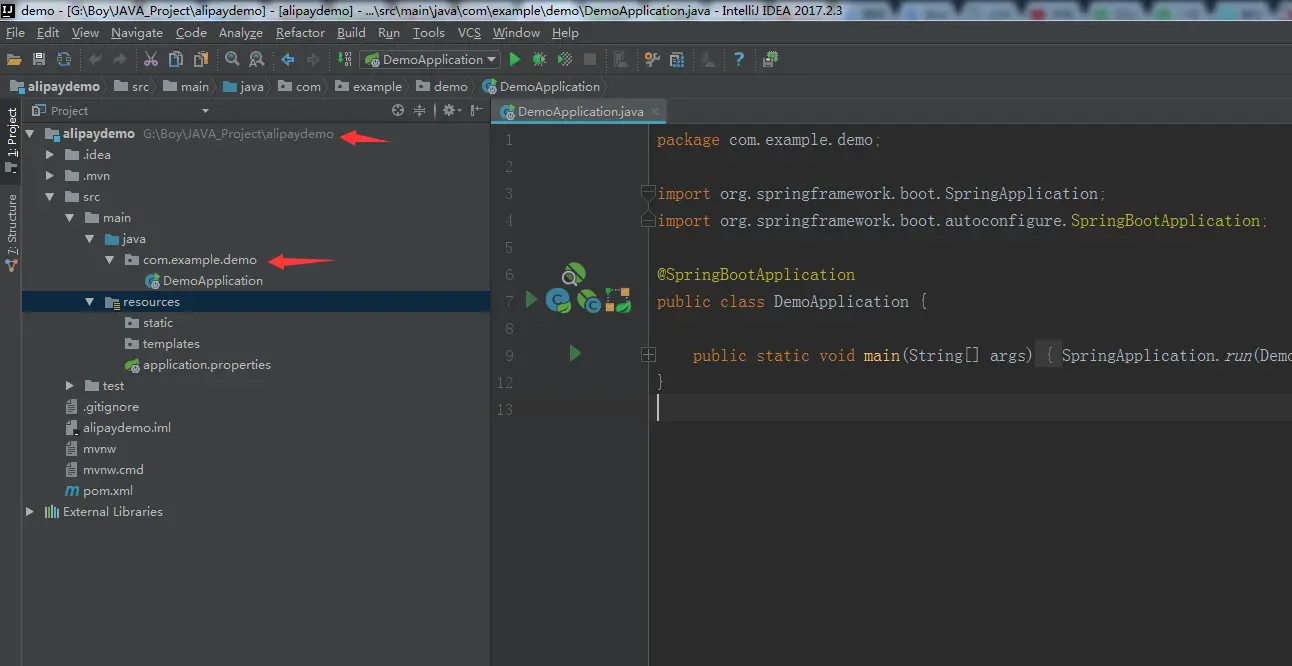Click the example breadcrumb segment

point(368,87)
